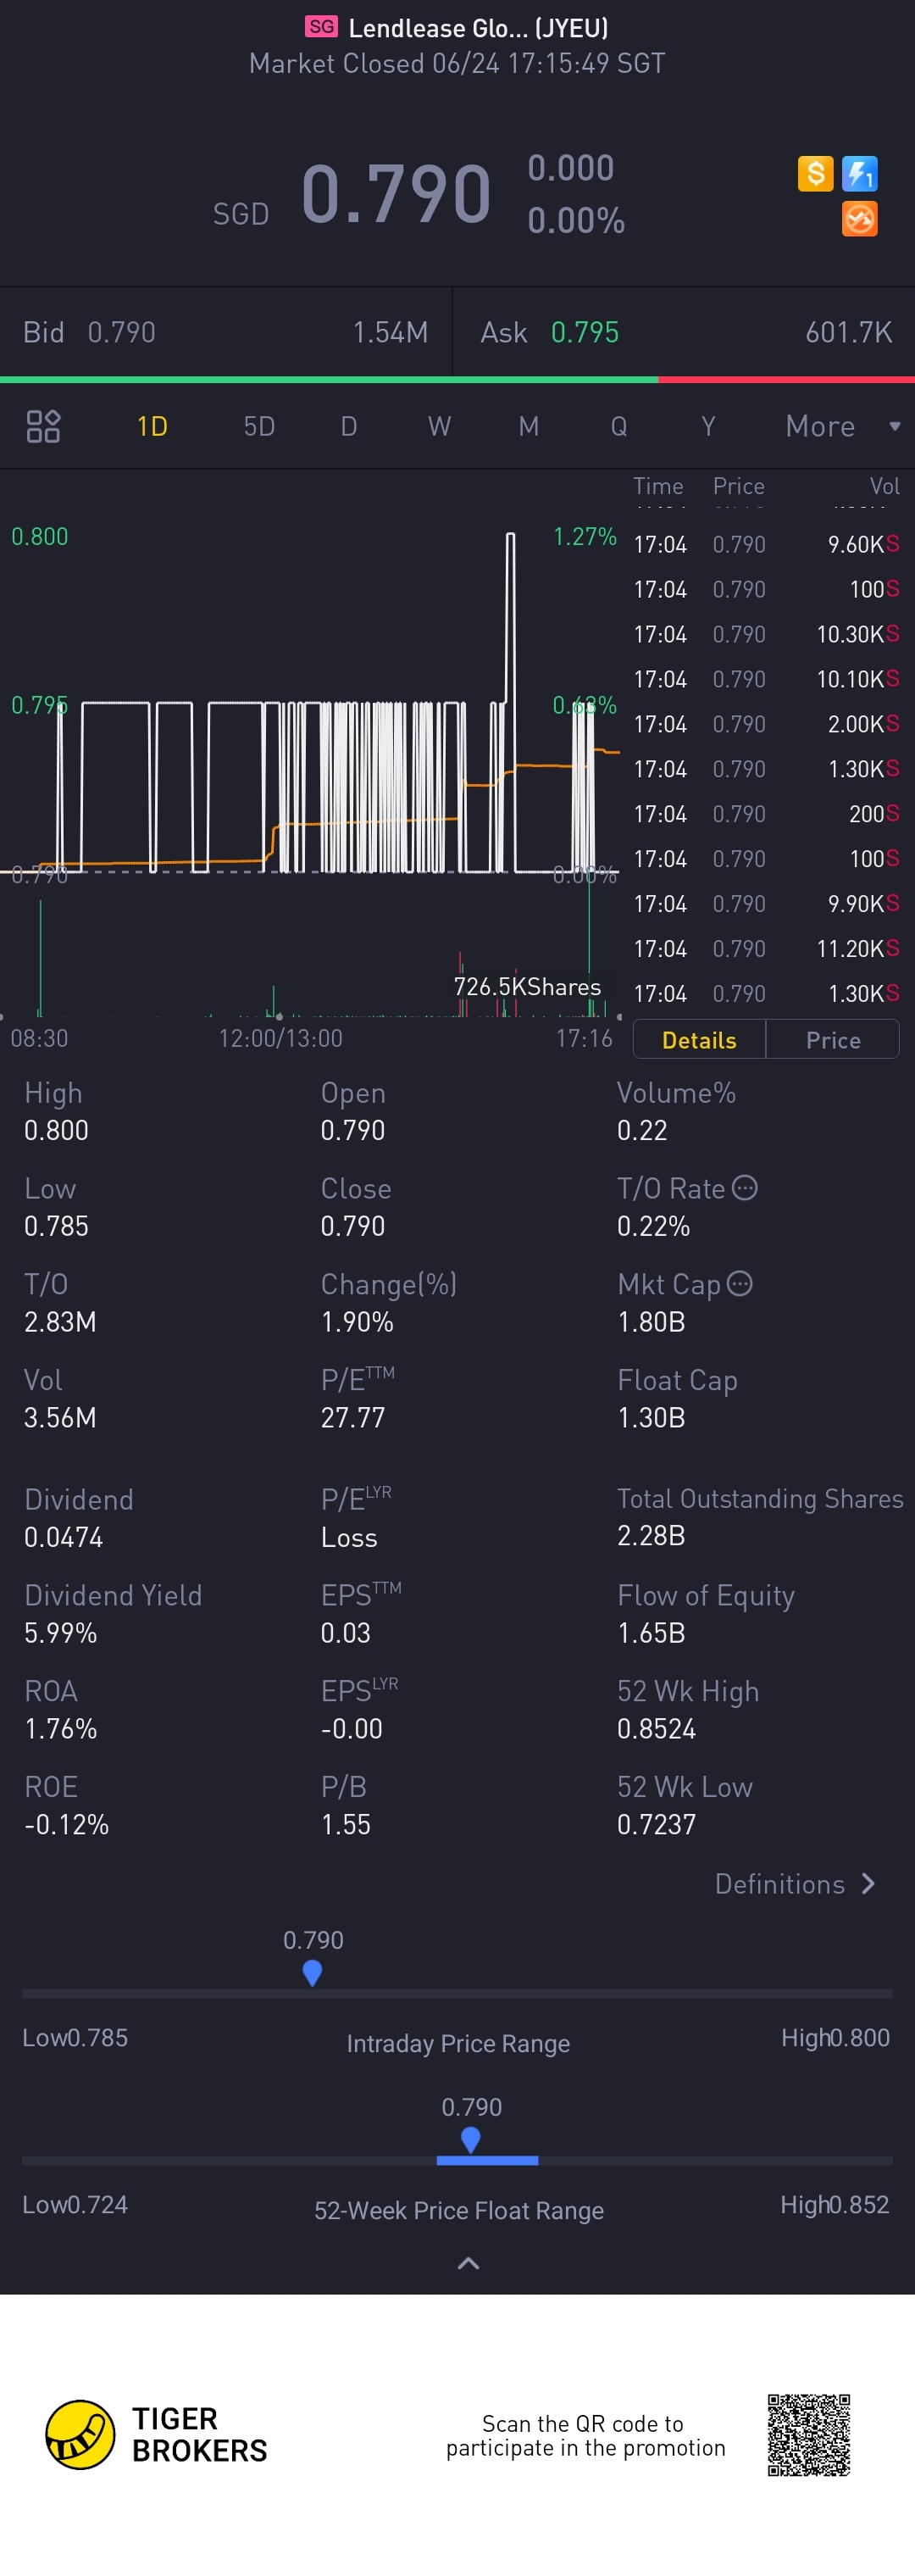Tap the 52-Week Price Float Range marker
915x2576 pixels.
tap(470, 2139)
